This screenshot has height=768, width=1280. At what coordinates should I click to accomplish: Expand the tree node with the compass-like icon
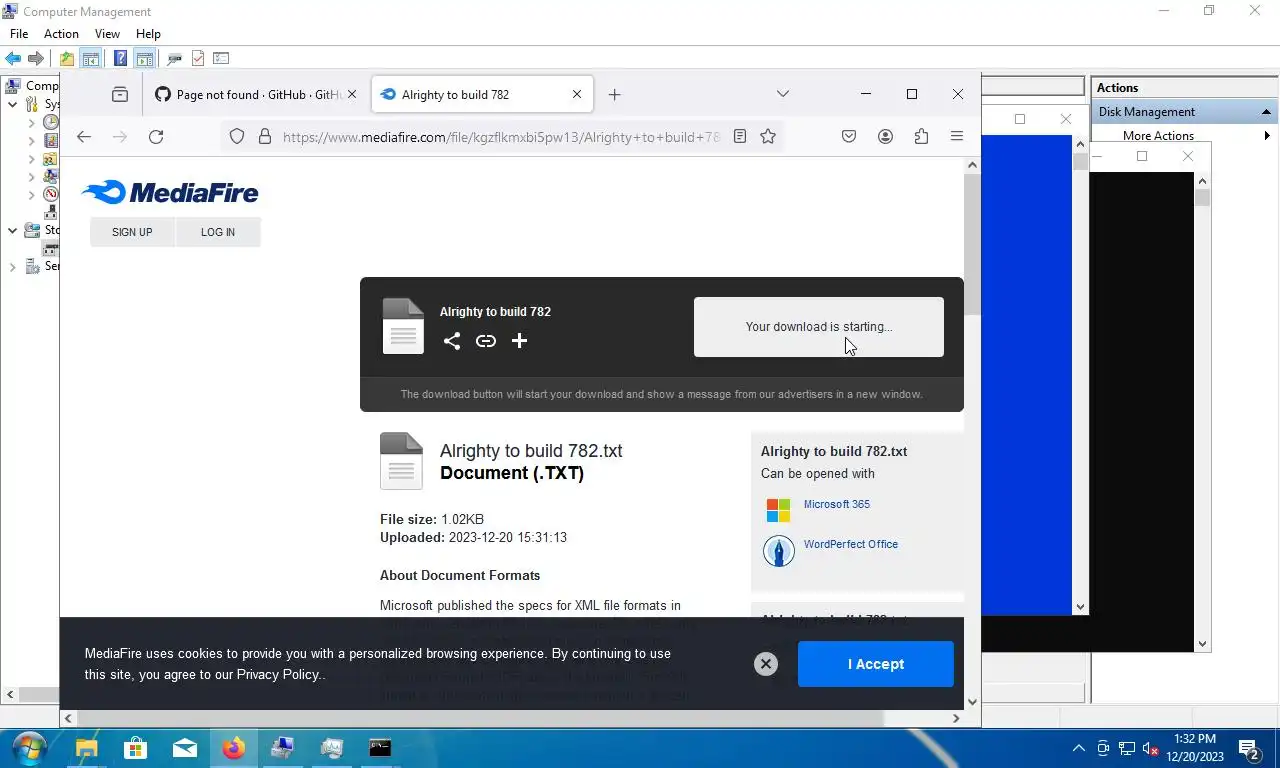pos(31,194)
